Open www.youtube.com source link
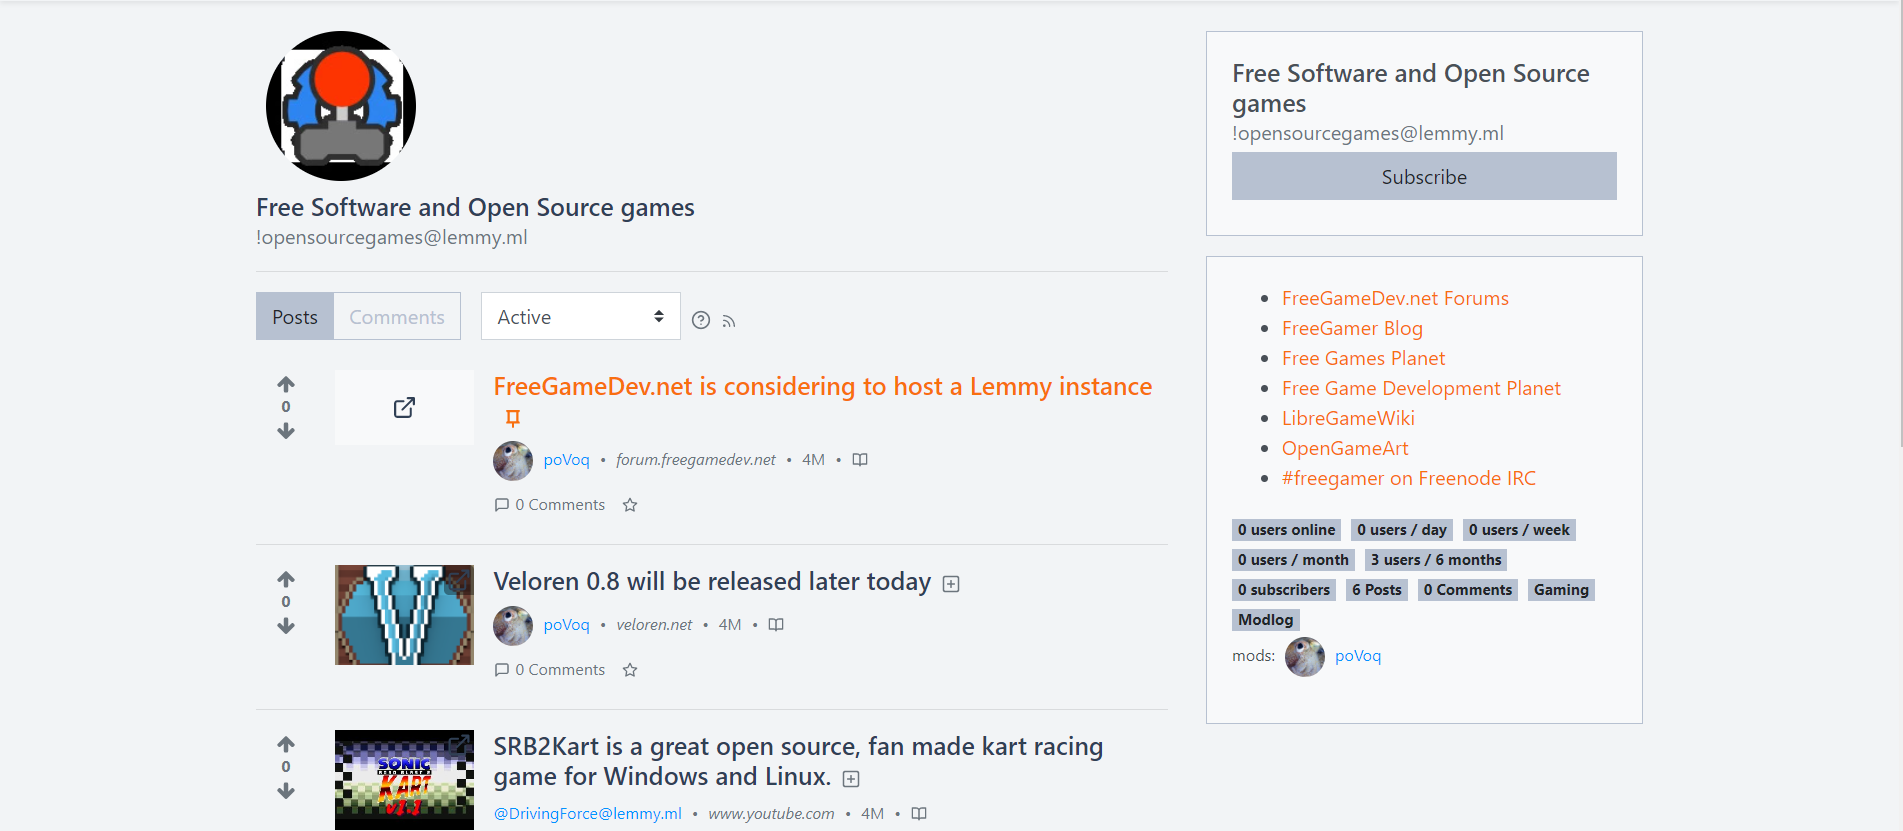 (771, 814)
